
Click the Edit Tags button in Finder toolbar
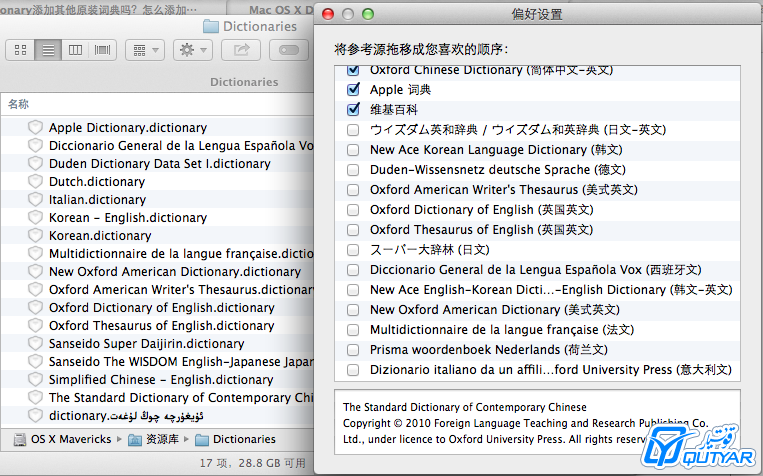pos(289,50)
